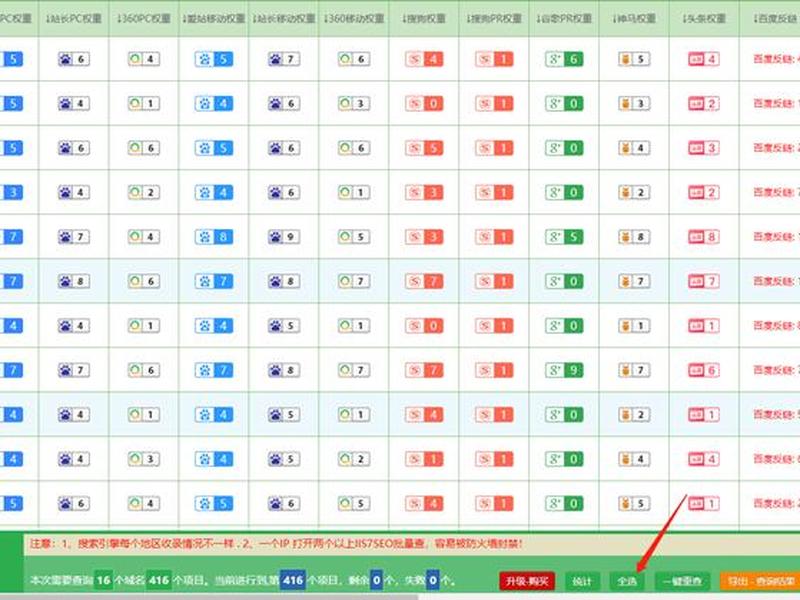
Task: Click the 全选 select-all button
Action: [x=627, y=581]
